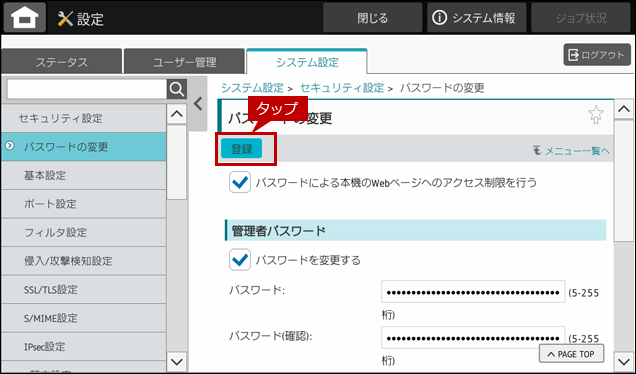Log out with ログアウト button
Image resolution: width=636 pixels, height=374 pixels.
(597, 55)
